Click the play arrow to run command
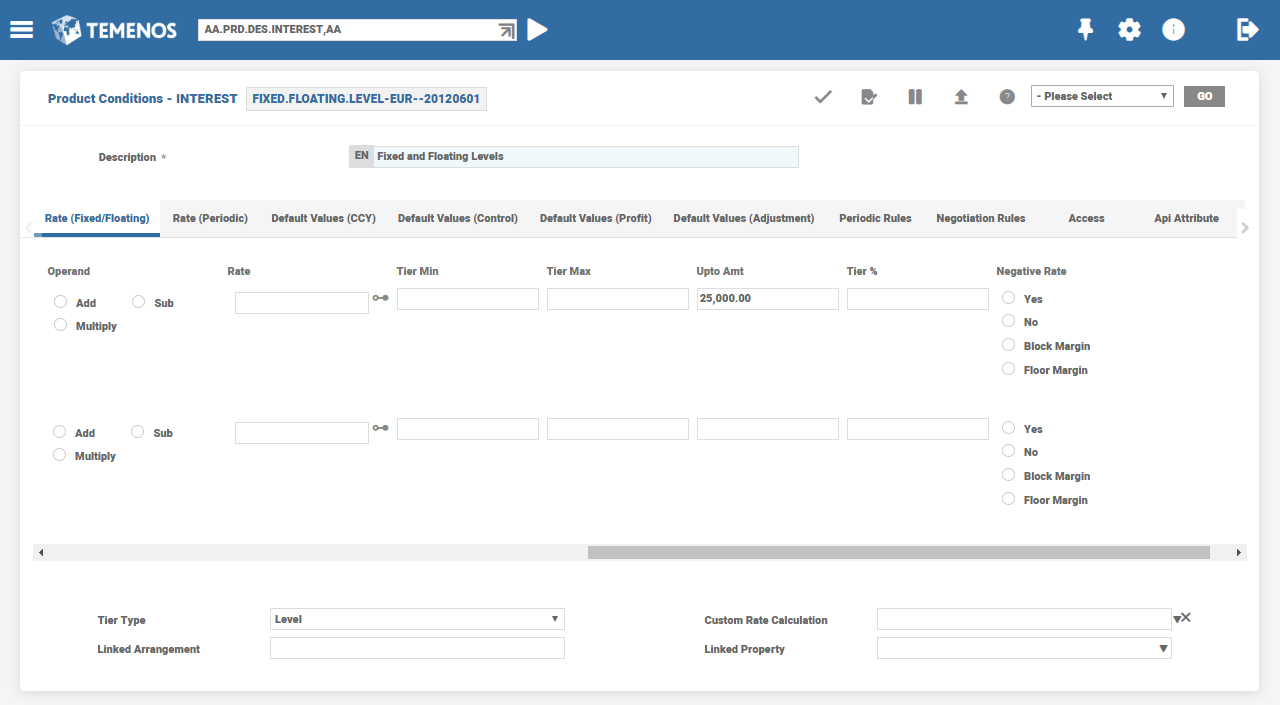The height and width of the screenshot is (705, 1280). click(x=537, y=30)
